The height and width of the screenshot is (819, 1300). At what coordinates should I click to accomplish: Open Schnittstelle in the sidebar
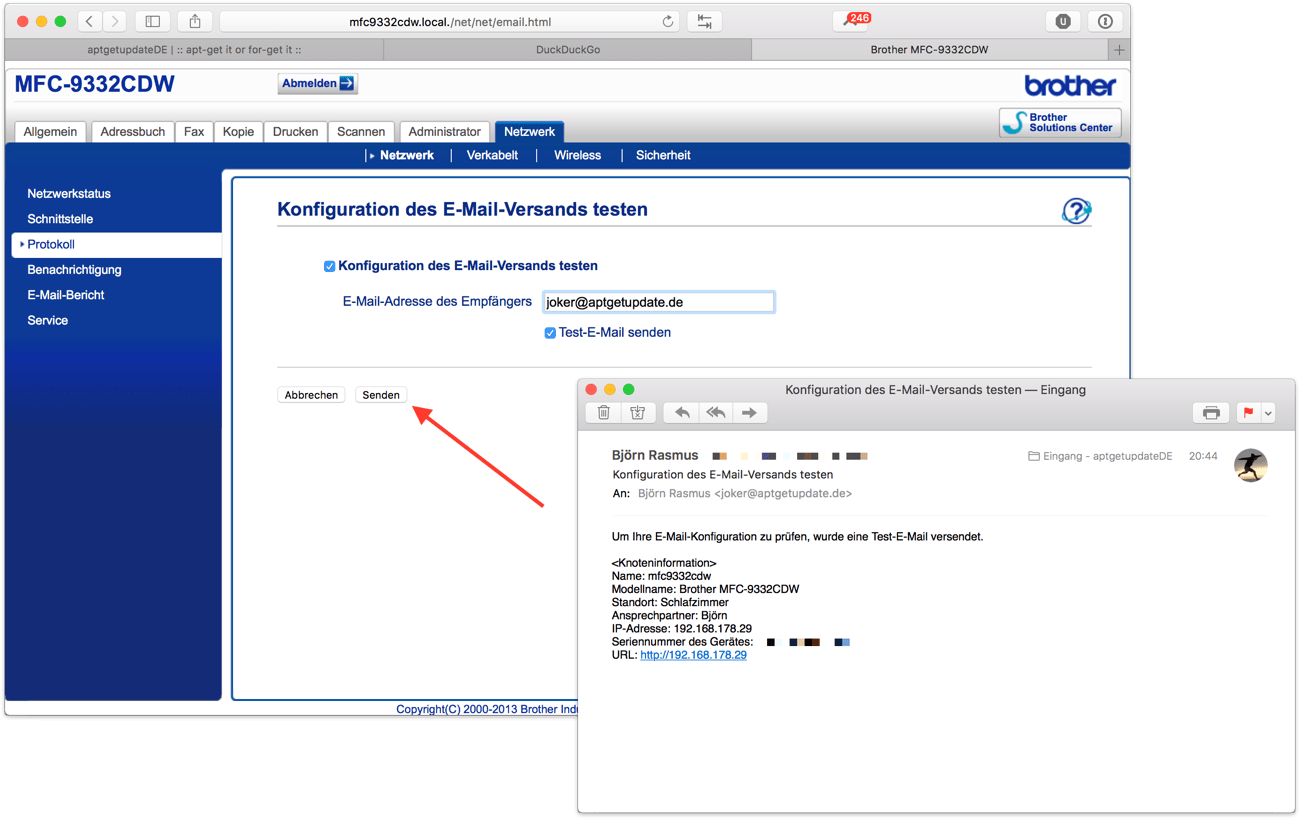tap(60, 219)
